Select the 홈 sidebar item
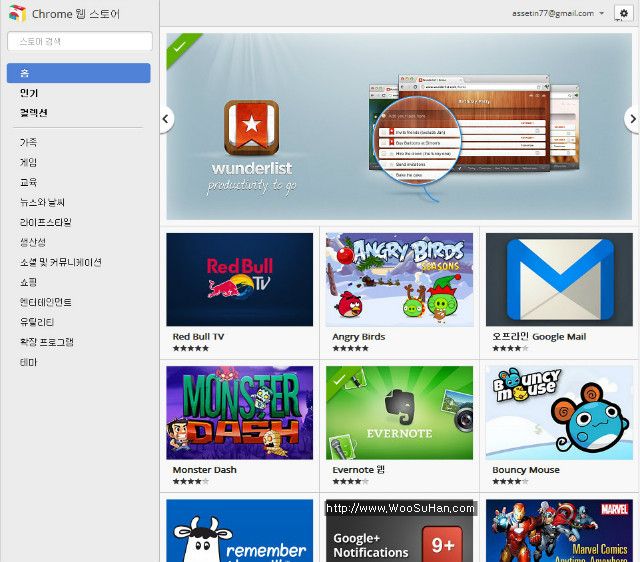640x562 pixels. point(78,73)
